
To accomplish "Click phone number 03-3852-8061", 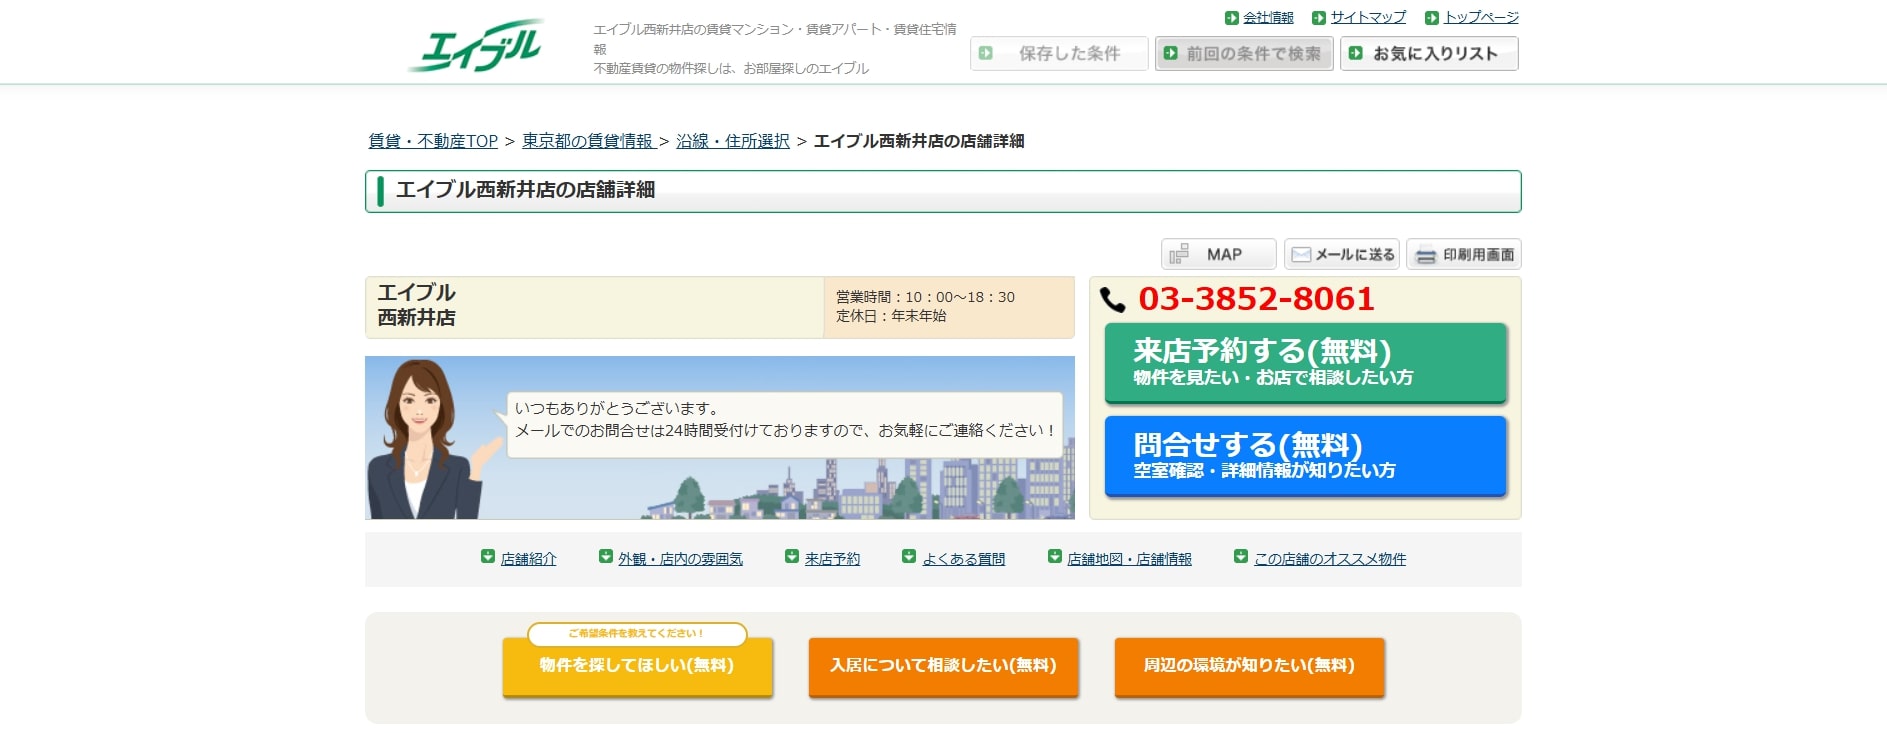I will pyautogui.click(x=1256, y=298).
